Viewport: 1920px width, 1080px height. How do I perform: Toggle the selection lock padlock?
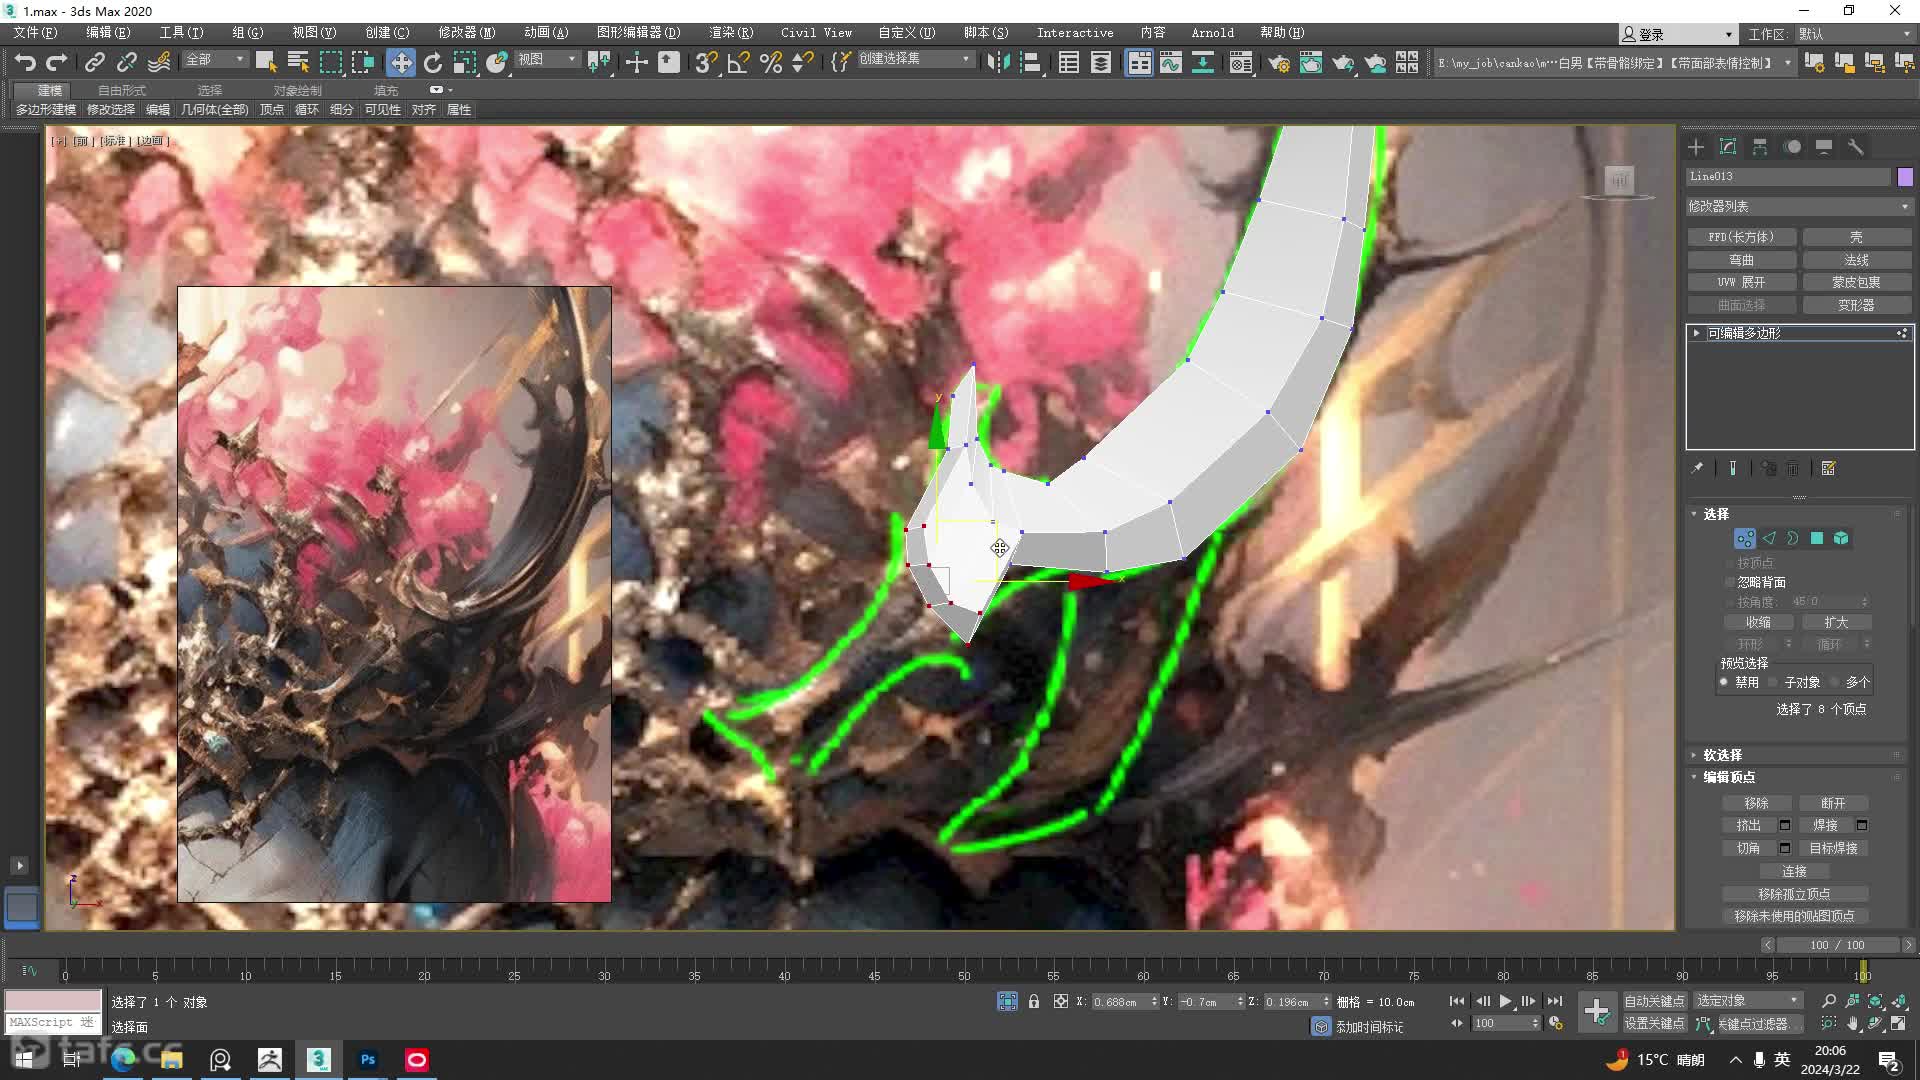point(1034,1001)
